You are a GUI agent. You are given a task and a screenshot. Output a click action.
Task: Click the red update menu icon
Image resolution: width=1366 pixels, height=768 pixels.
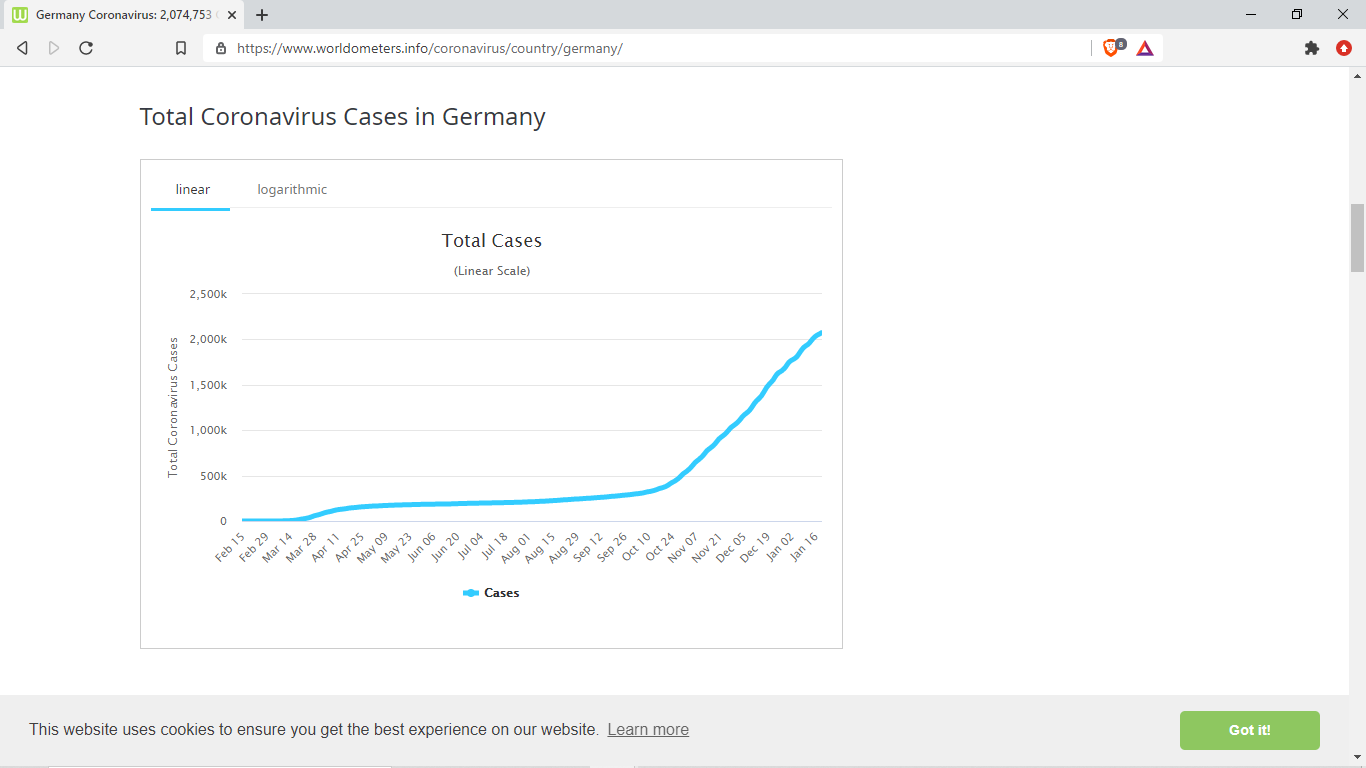pyautogui.click(x=1344, y=48)
